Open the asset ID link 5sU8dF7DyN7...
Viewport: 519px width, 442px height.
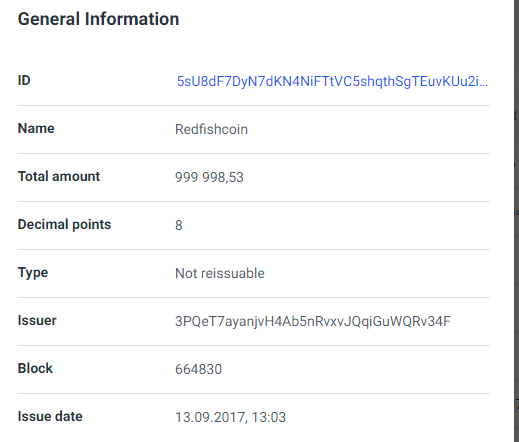pos(332,82)
